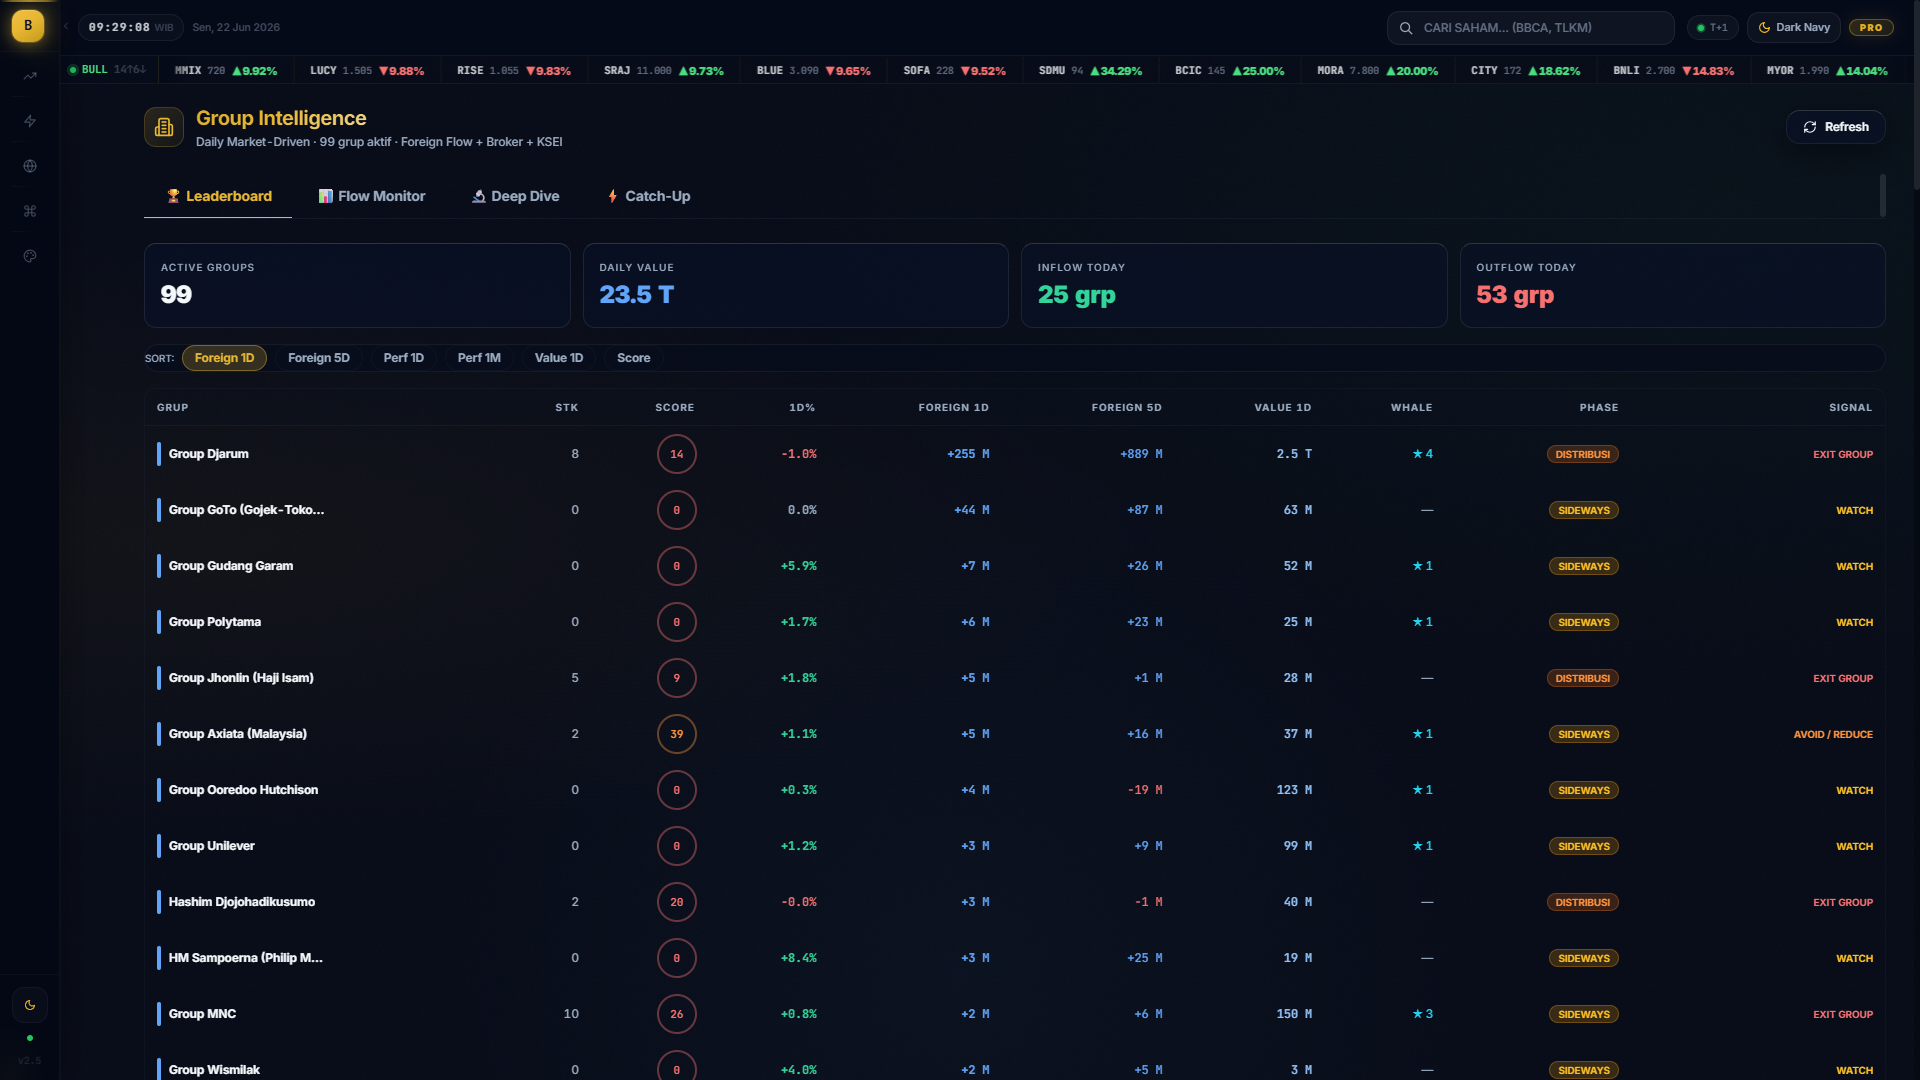Open the command symbol sidebar icon
Image resolution: width=1920 pixels, height=1080 pixels.
coord(30,211)
